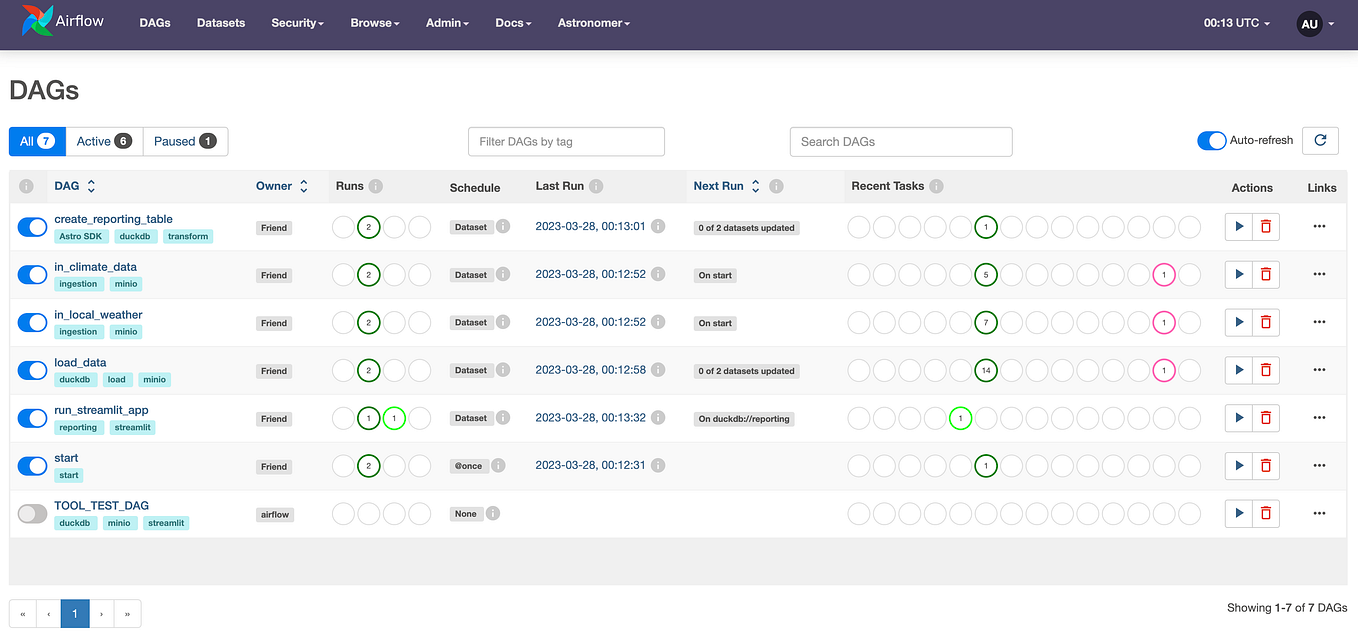1358x642 pixels.
Task: Disable Auto-refresh
Action: tap(1211, 141)
